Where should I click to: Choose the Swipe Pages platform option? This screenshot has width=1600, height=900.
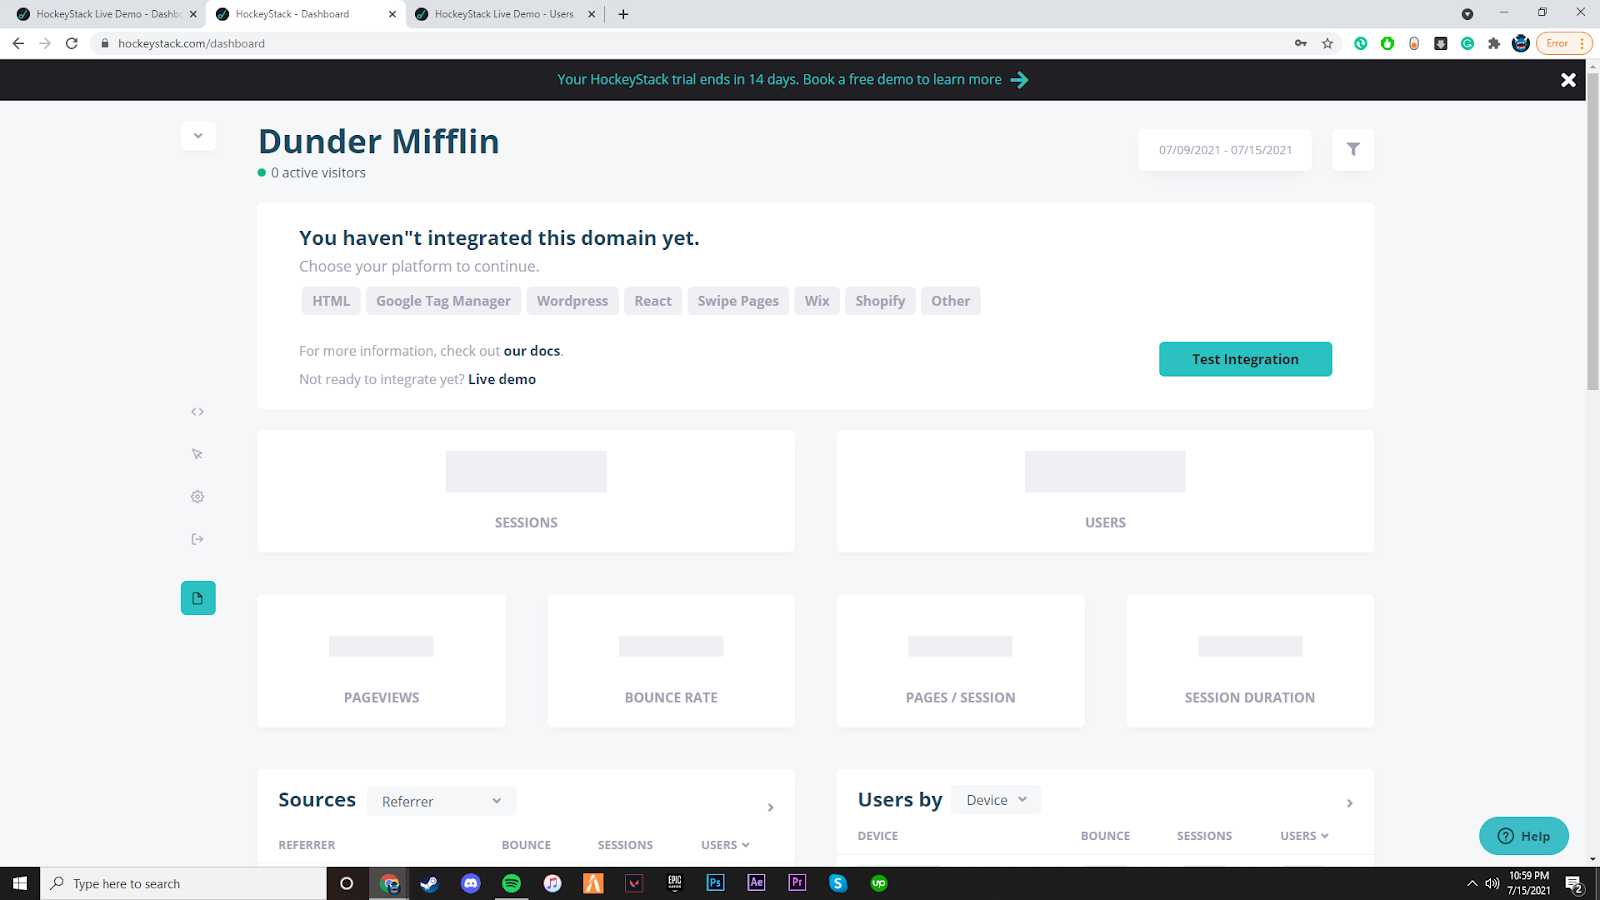(x=738, y=301)
